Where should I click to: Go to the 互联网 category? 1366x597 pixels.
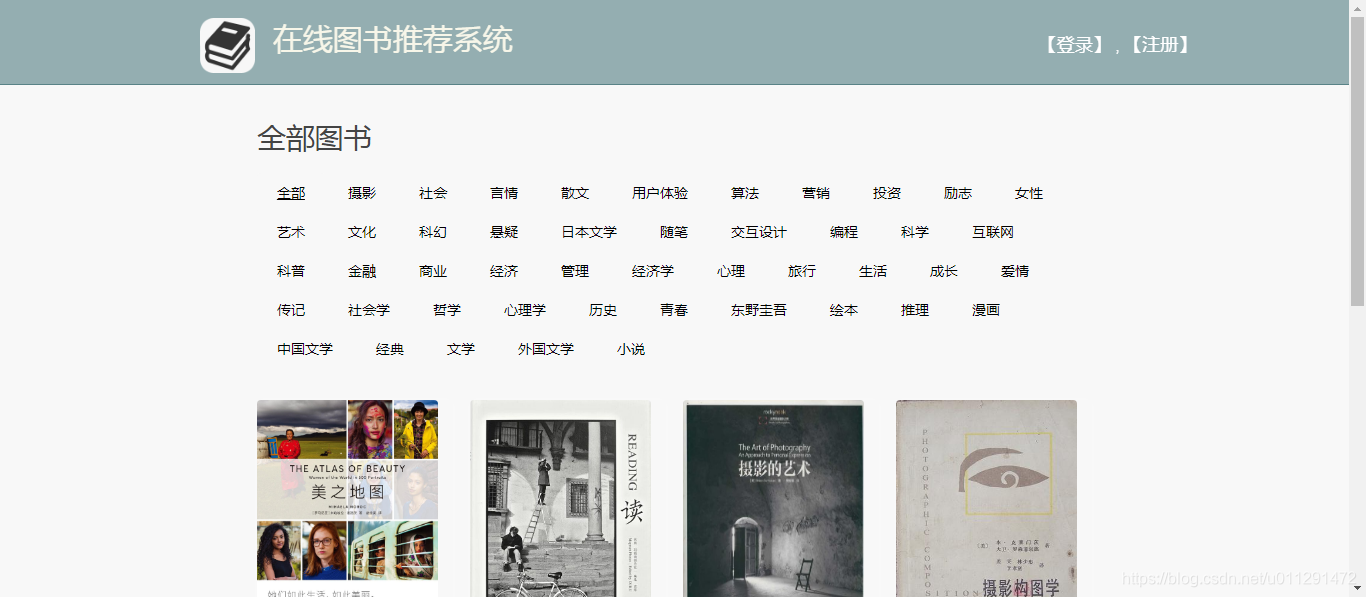(993, 232)
